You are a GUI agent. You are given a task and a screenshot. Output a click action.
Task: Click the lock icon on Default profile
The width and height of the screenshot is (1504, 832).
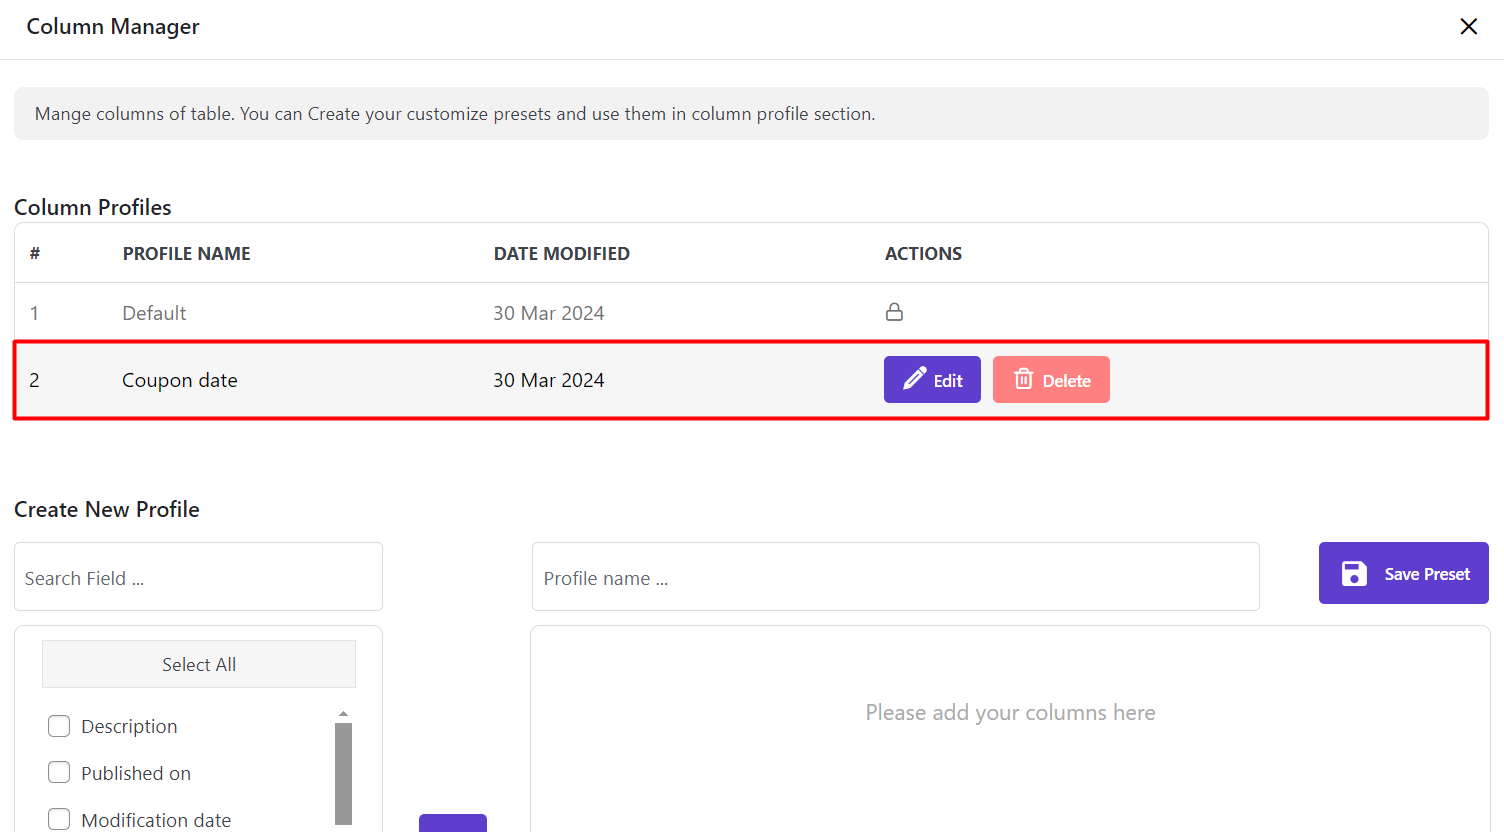[894, 312]
